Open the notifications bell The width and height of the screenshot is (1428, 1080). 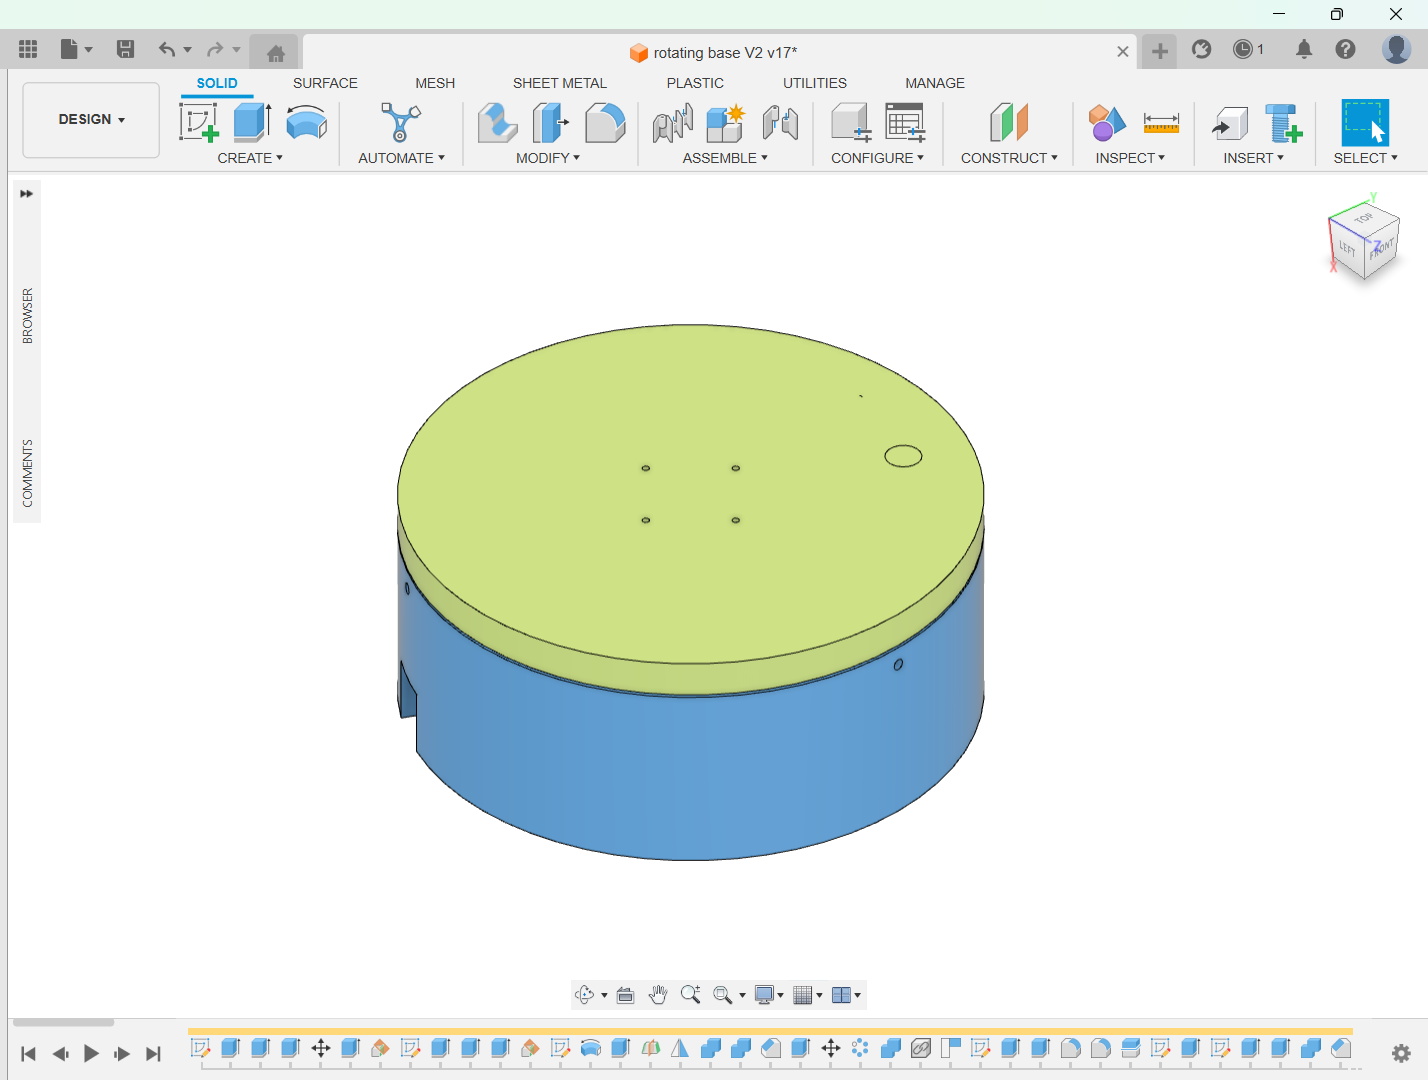1303,49
